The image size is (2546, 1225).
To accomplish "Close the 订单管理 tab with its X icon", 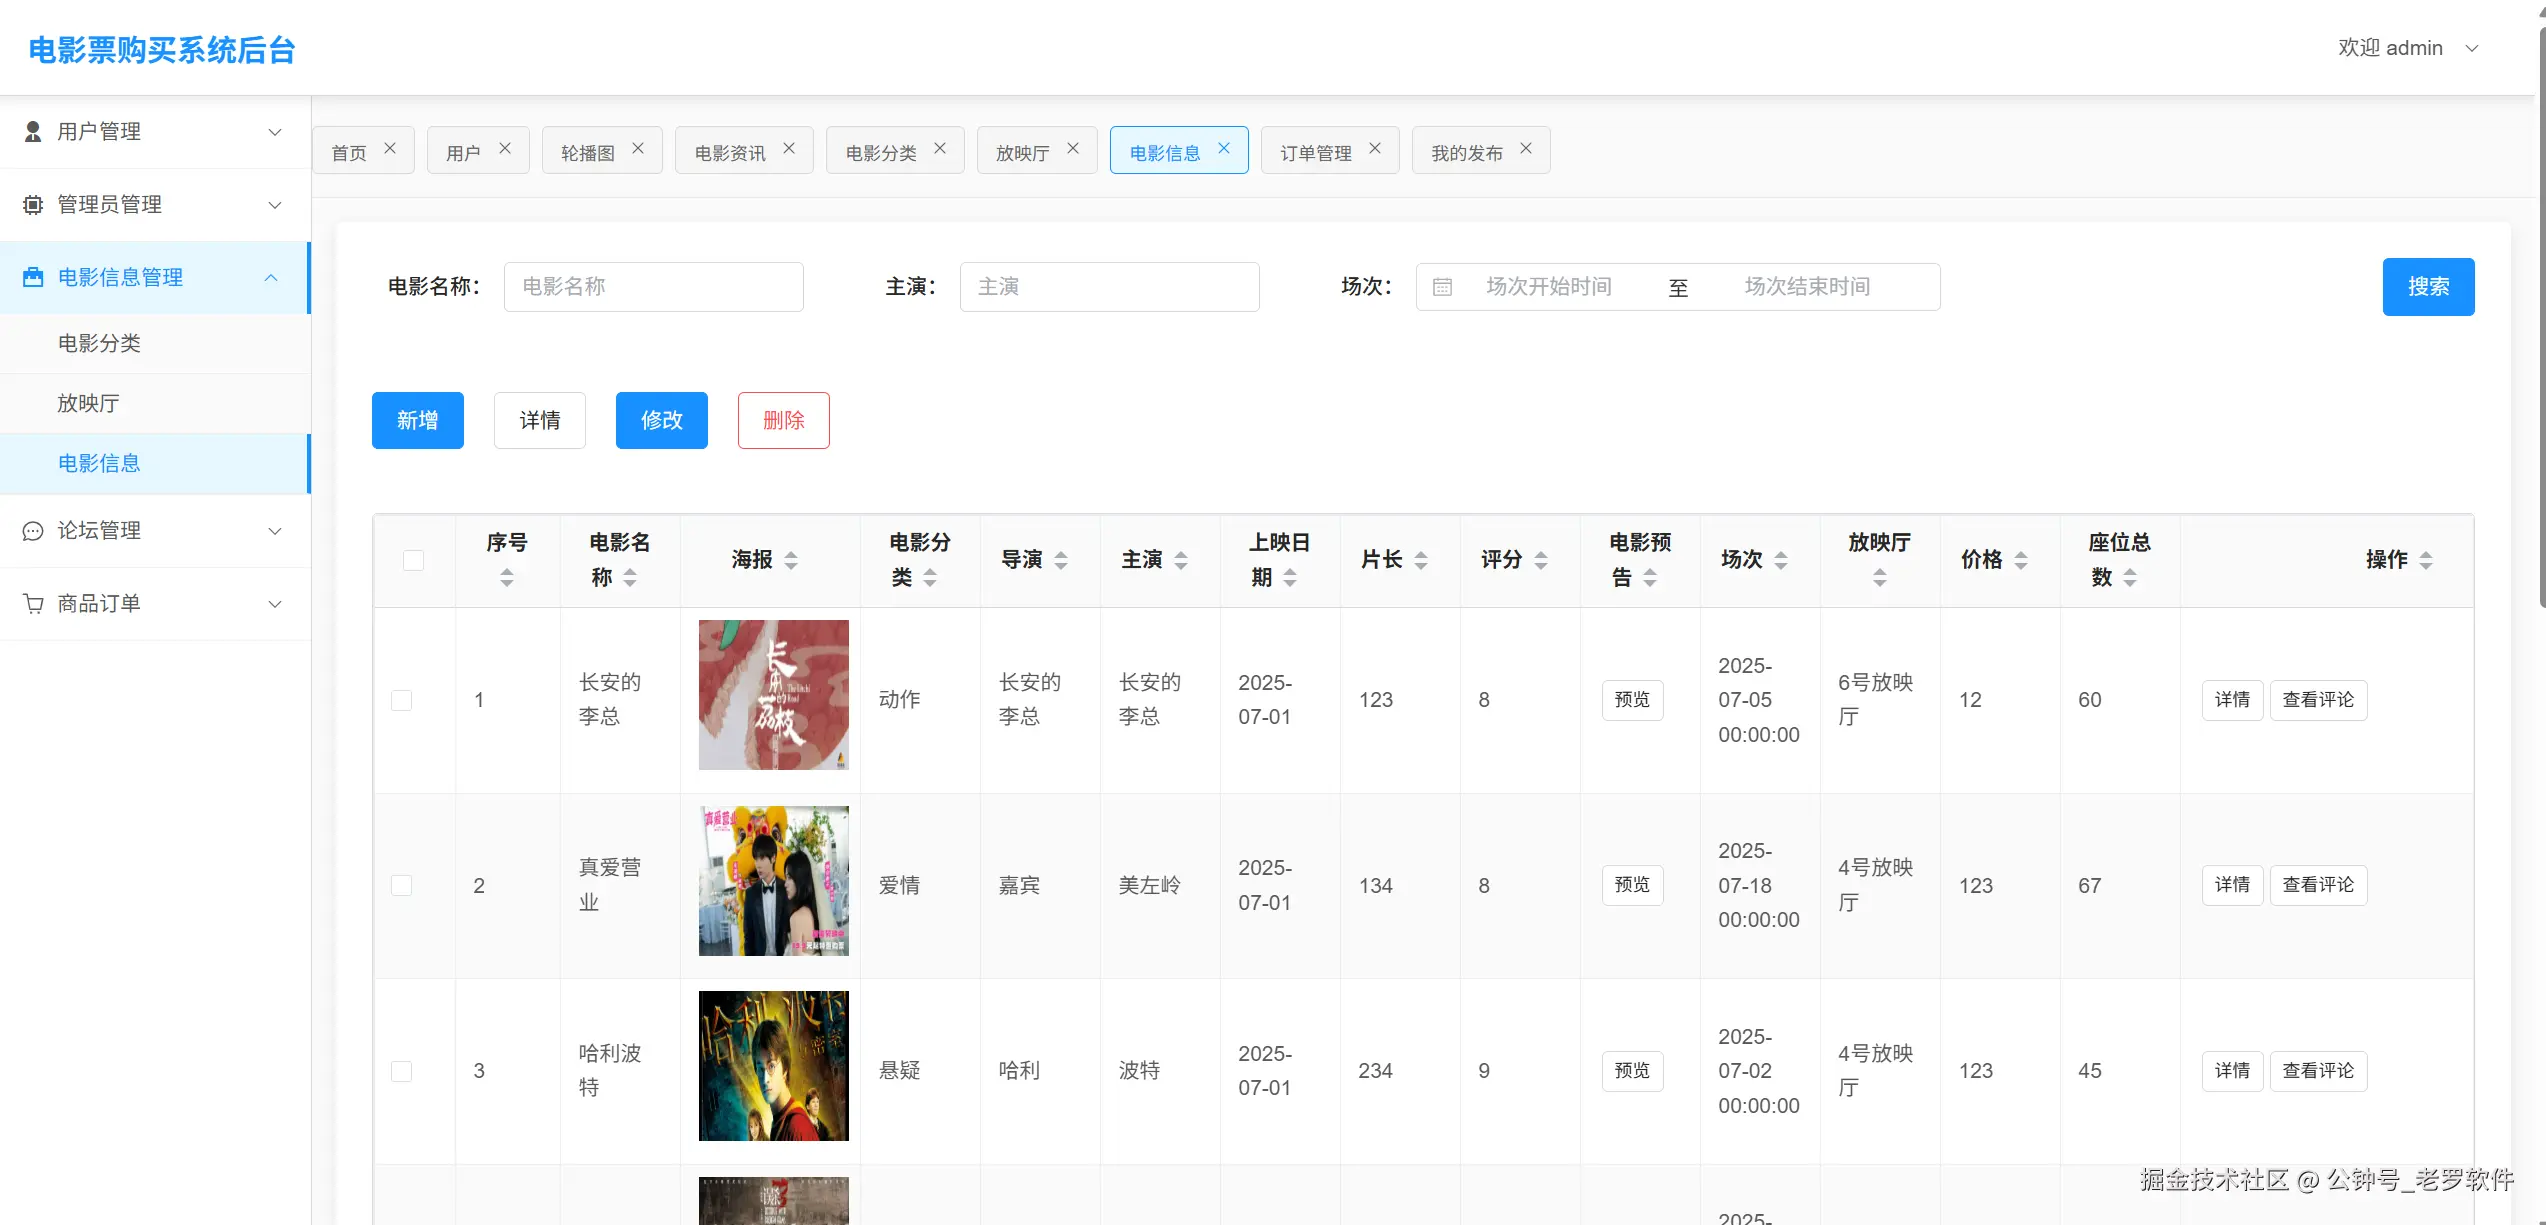I will pyautogui.click(x=1375, y=148).
